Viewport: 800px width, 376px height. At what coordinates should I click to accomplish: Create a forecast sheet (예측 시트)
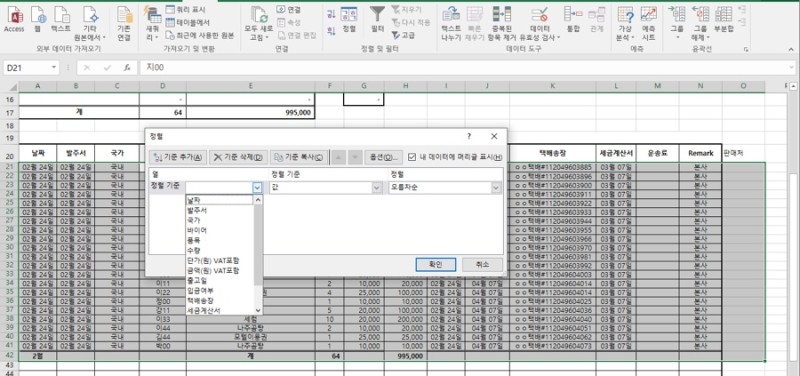point(648,23)
